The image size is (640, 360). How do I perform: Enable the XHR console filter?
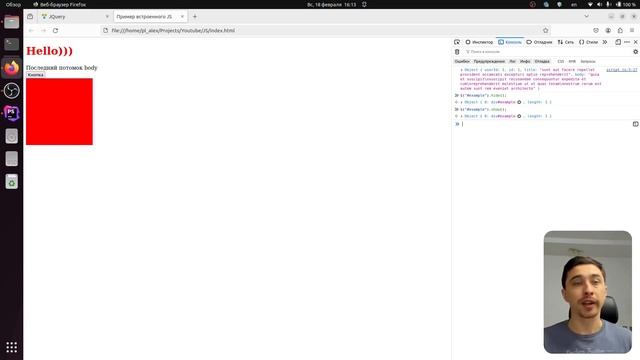(x=572, y=61)
